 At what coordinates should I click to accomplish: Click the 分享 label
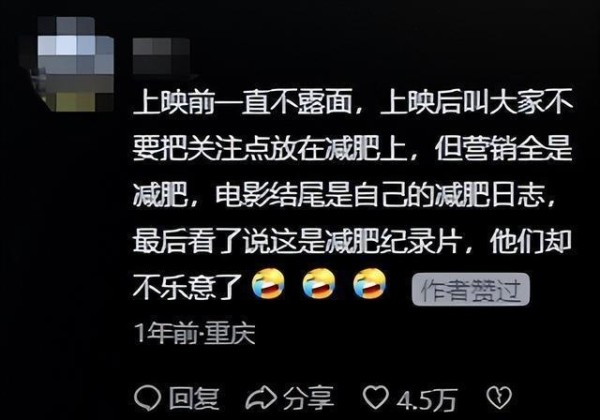pos(308,399)
